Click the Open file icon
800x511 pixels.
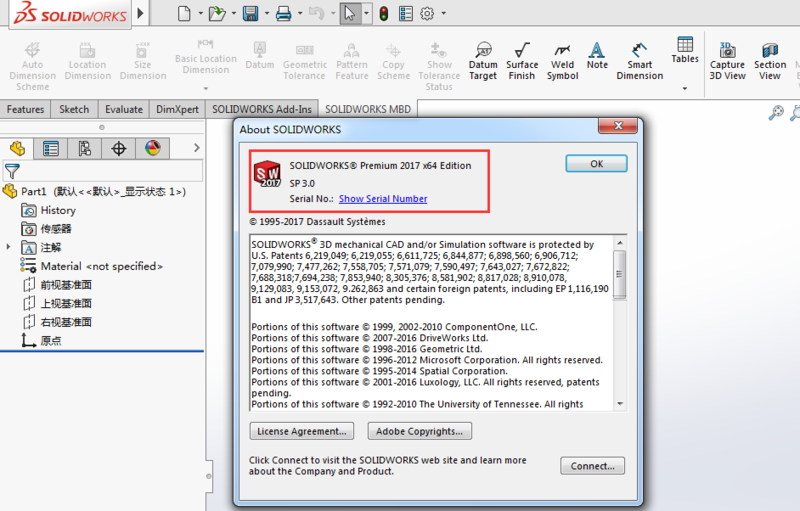[217, 13]
